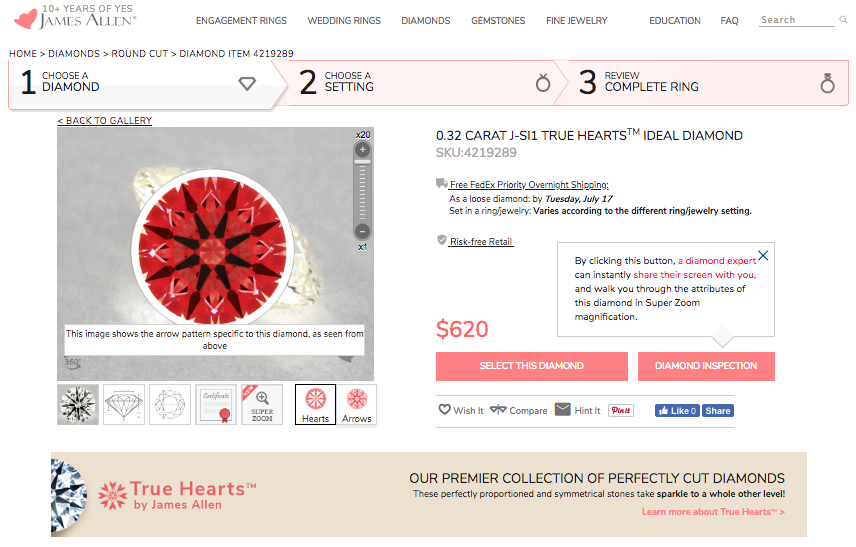The width and height of the screenshot is (856, 547).
Task: Click the Compare scales icon
Action: 498,409
